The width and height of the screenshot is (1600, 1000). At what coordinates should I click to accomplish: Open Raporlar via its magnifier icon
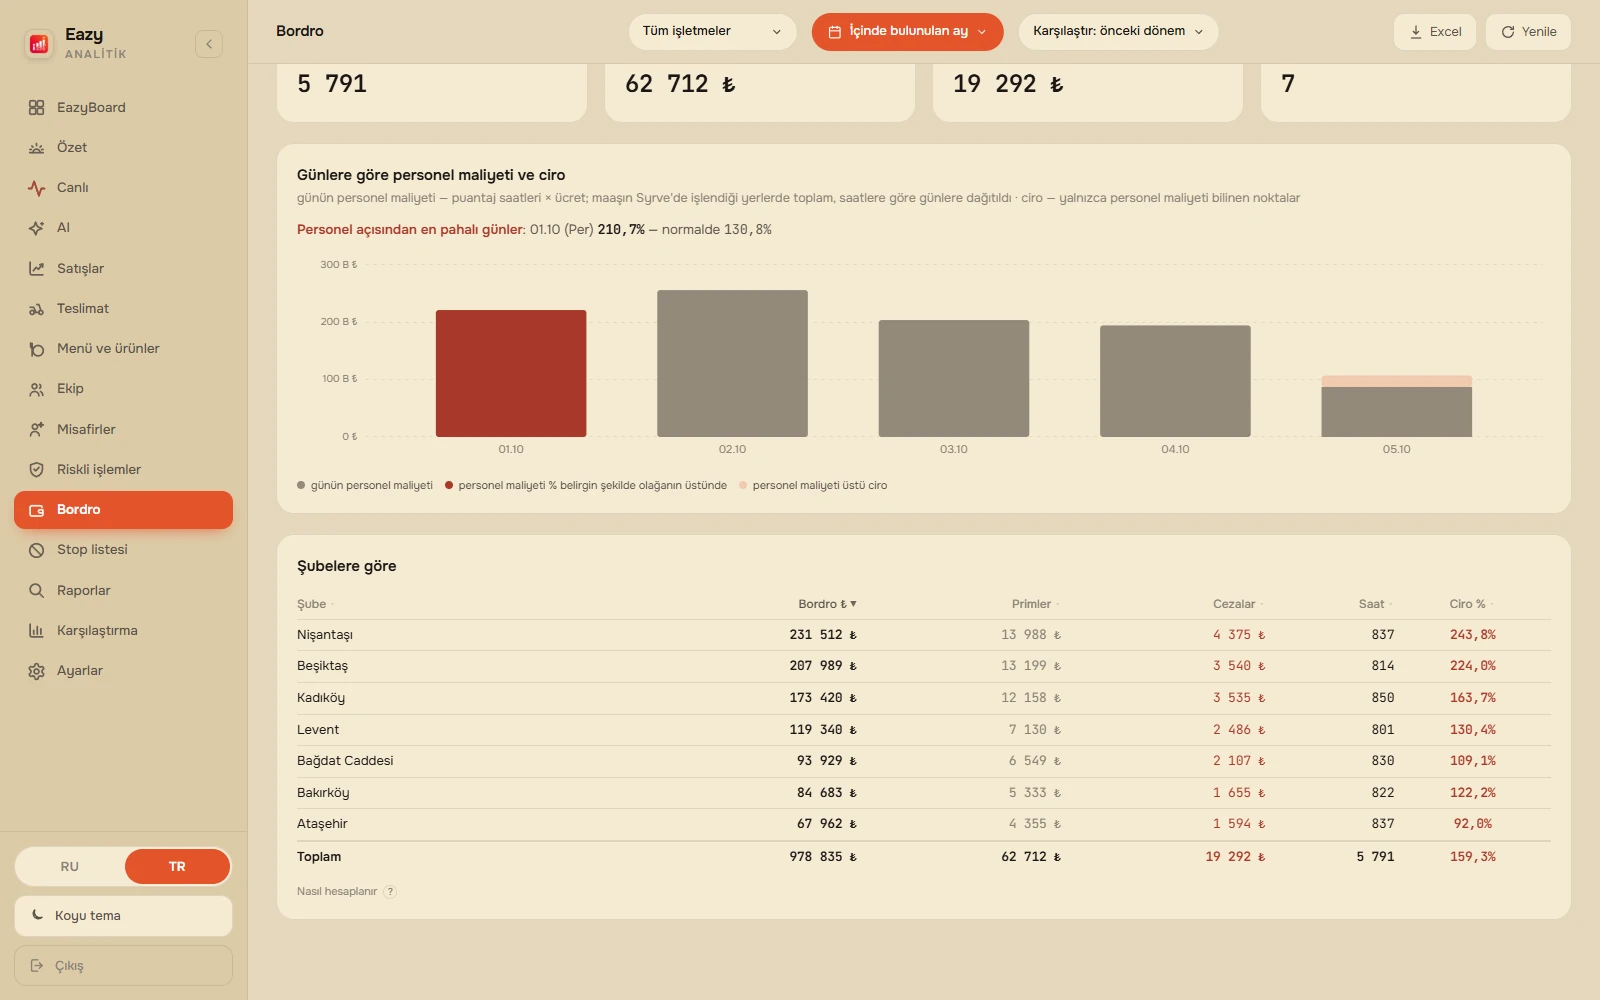coord(37,591)
